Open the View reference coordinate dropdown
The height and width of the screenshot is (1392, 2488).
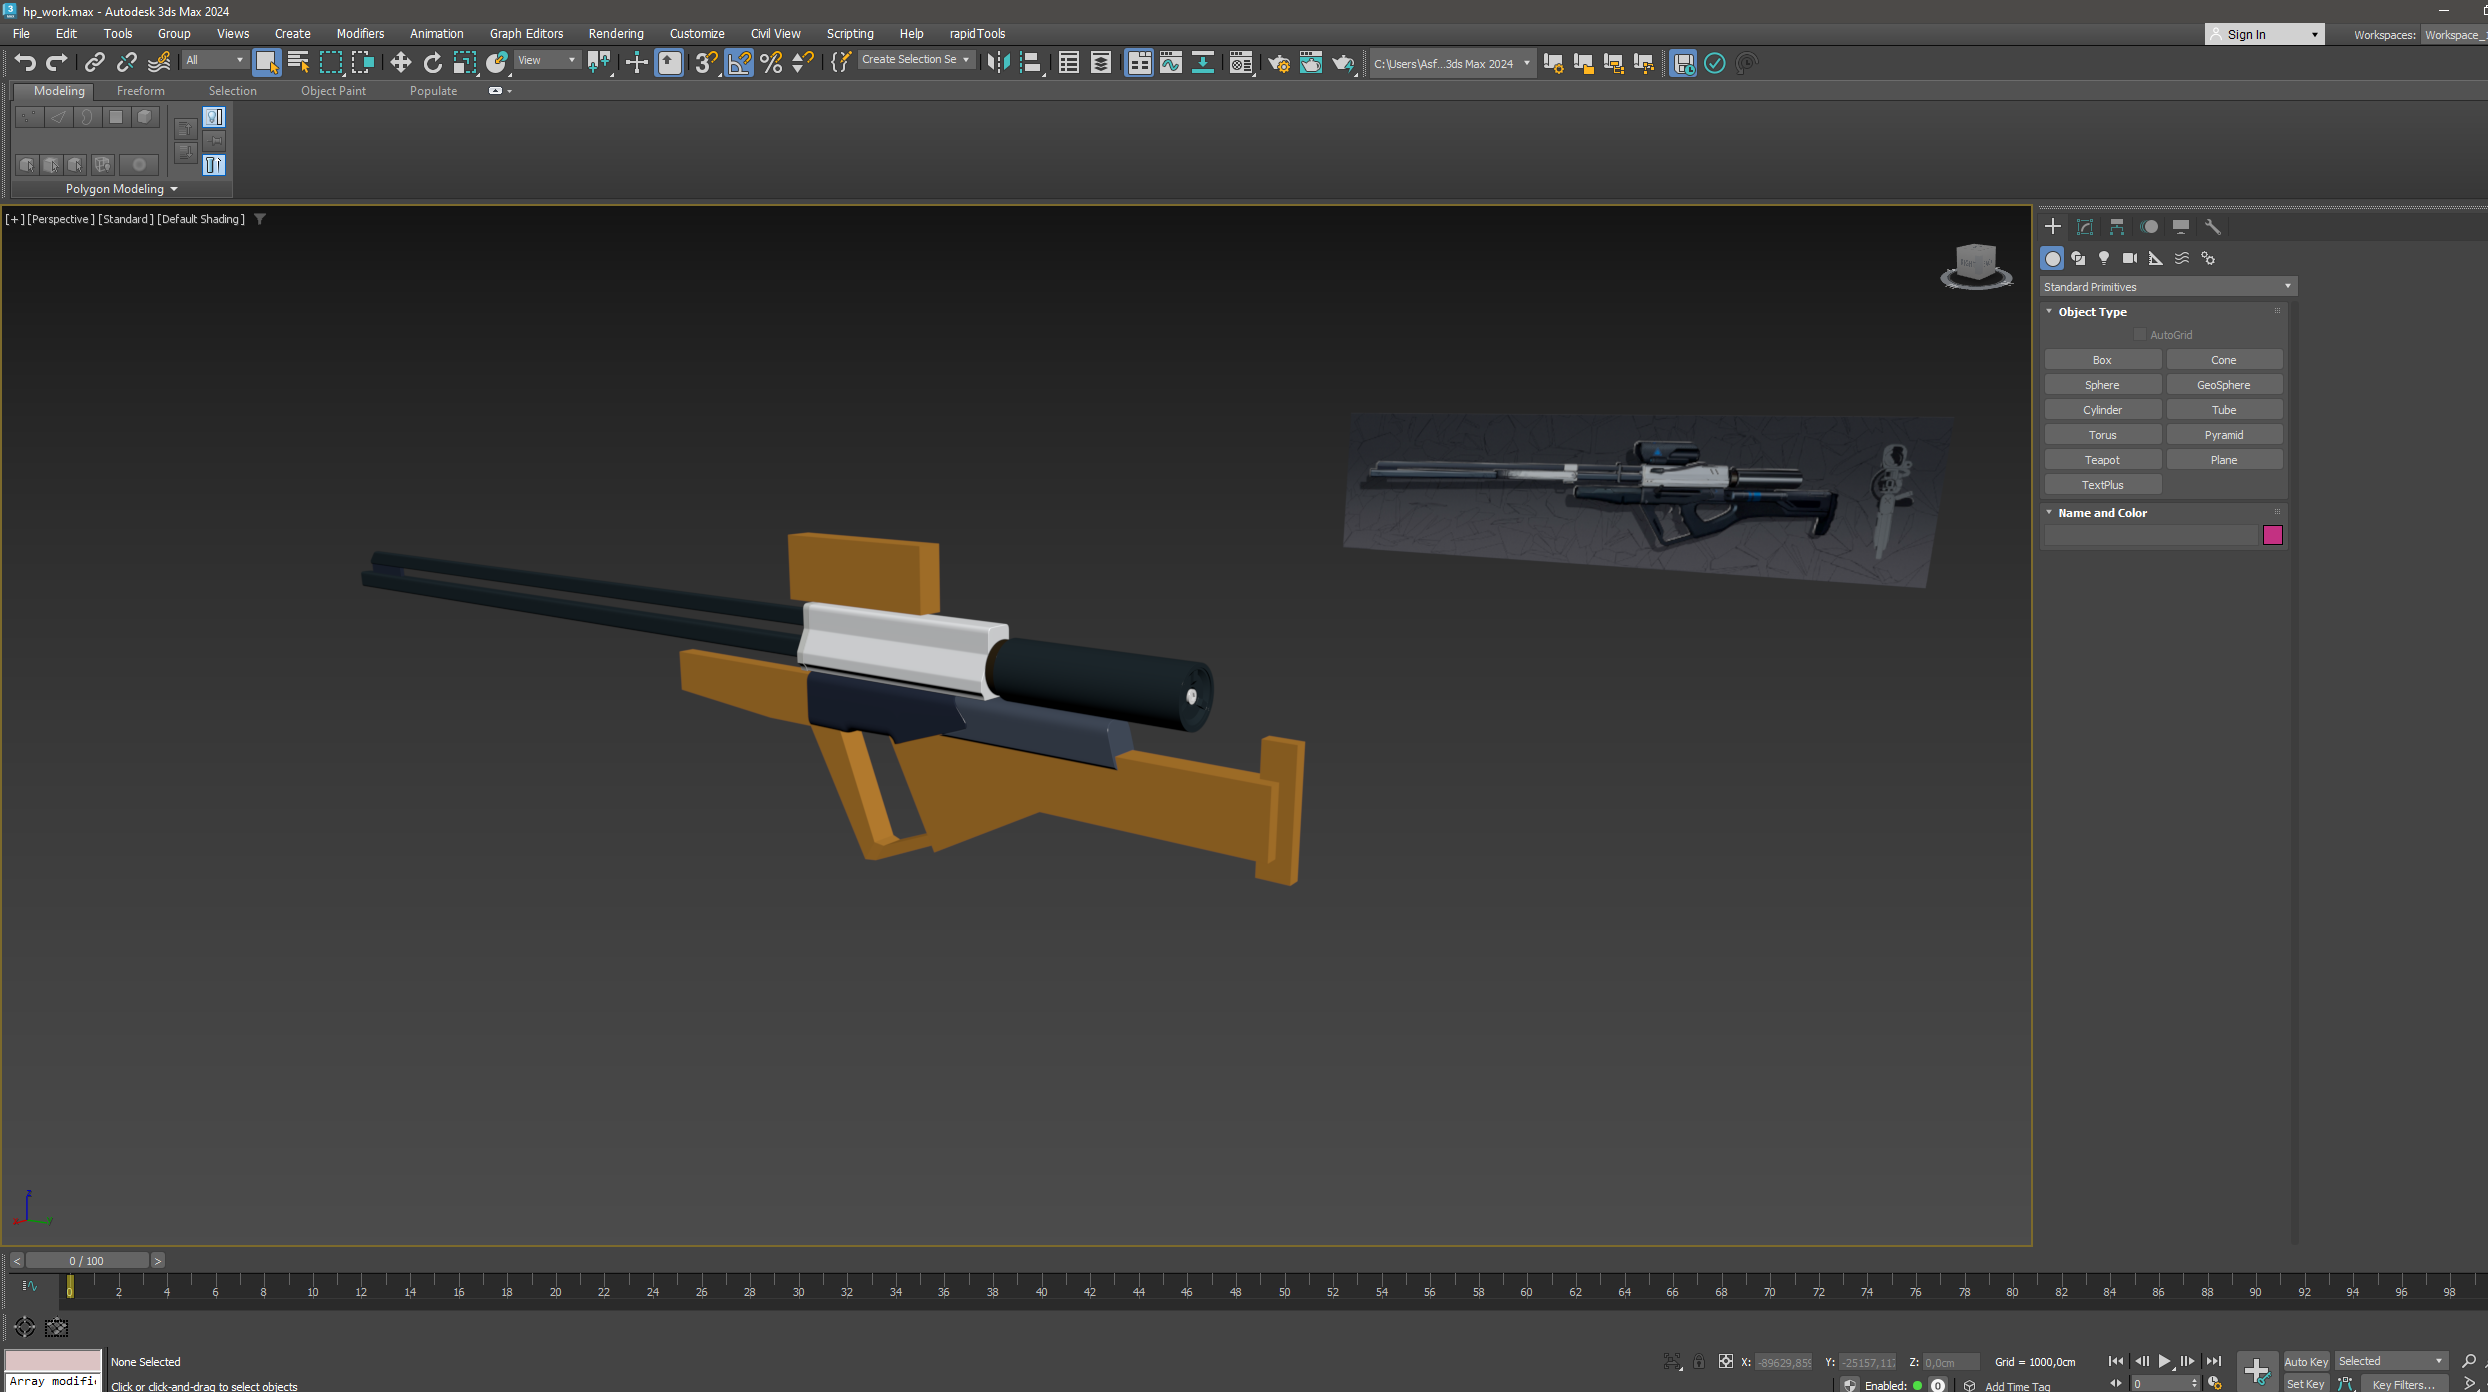tap(546, 60)
